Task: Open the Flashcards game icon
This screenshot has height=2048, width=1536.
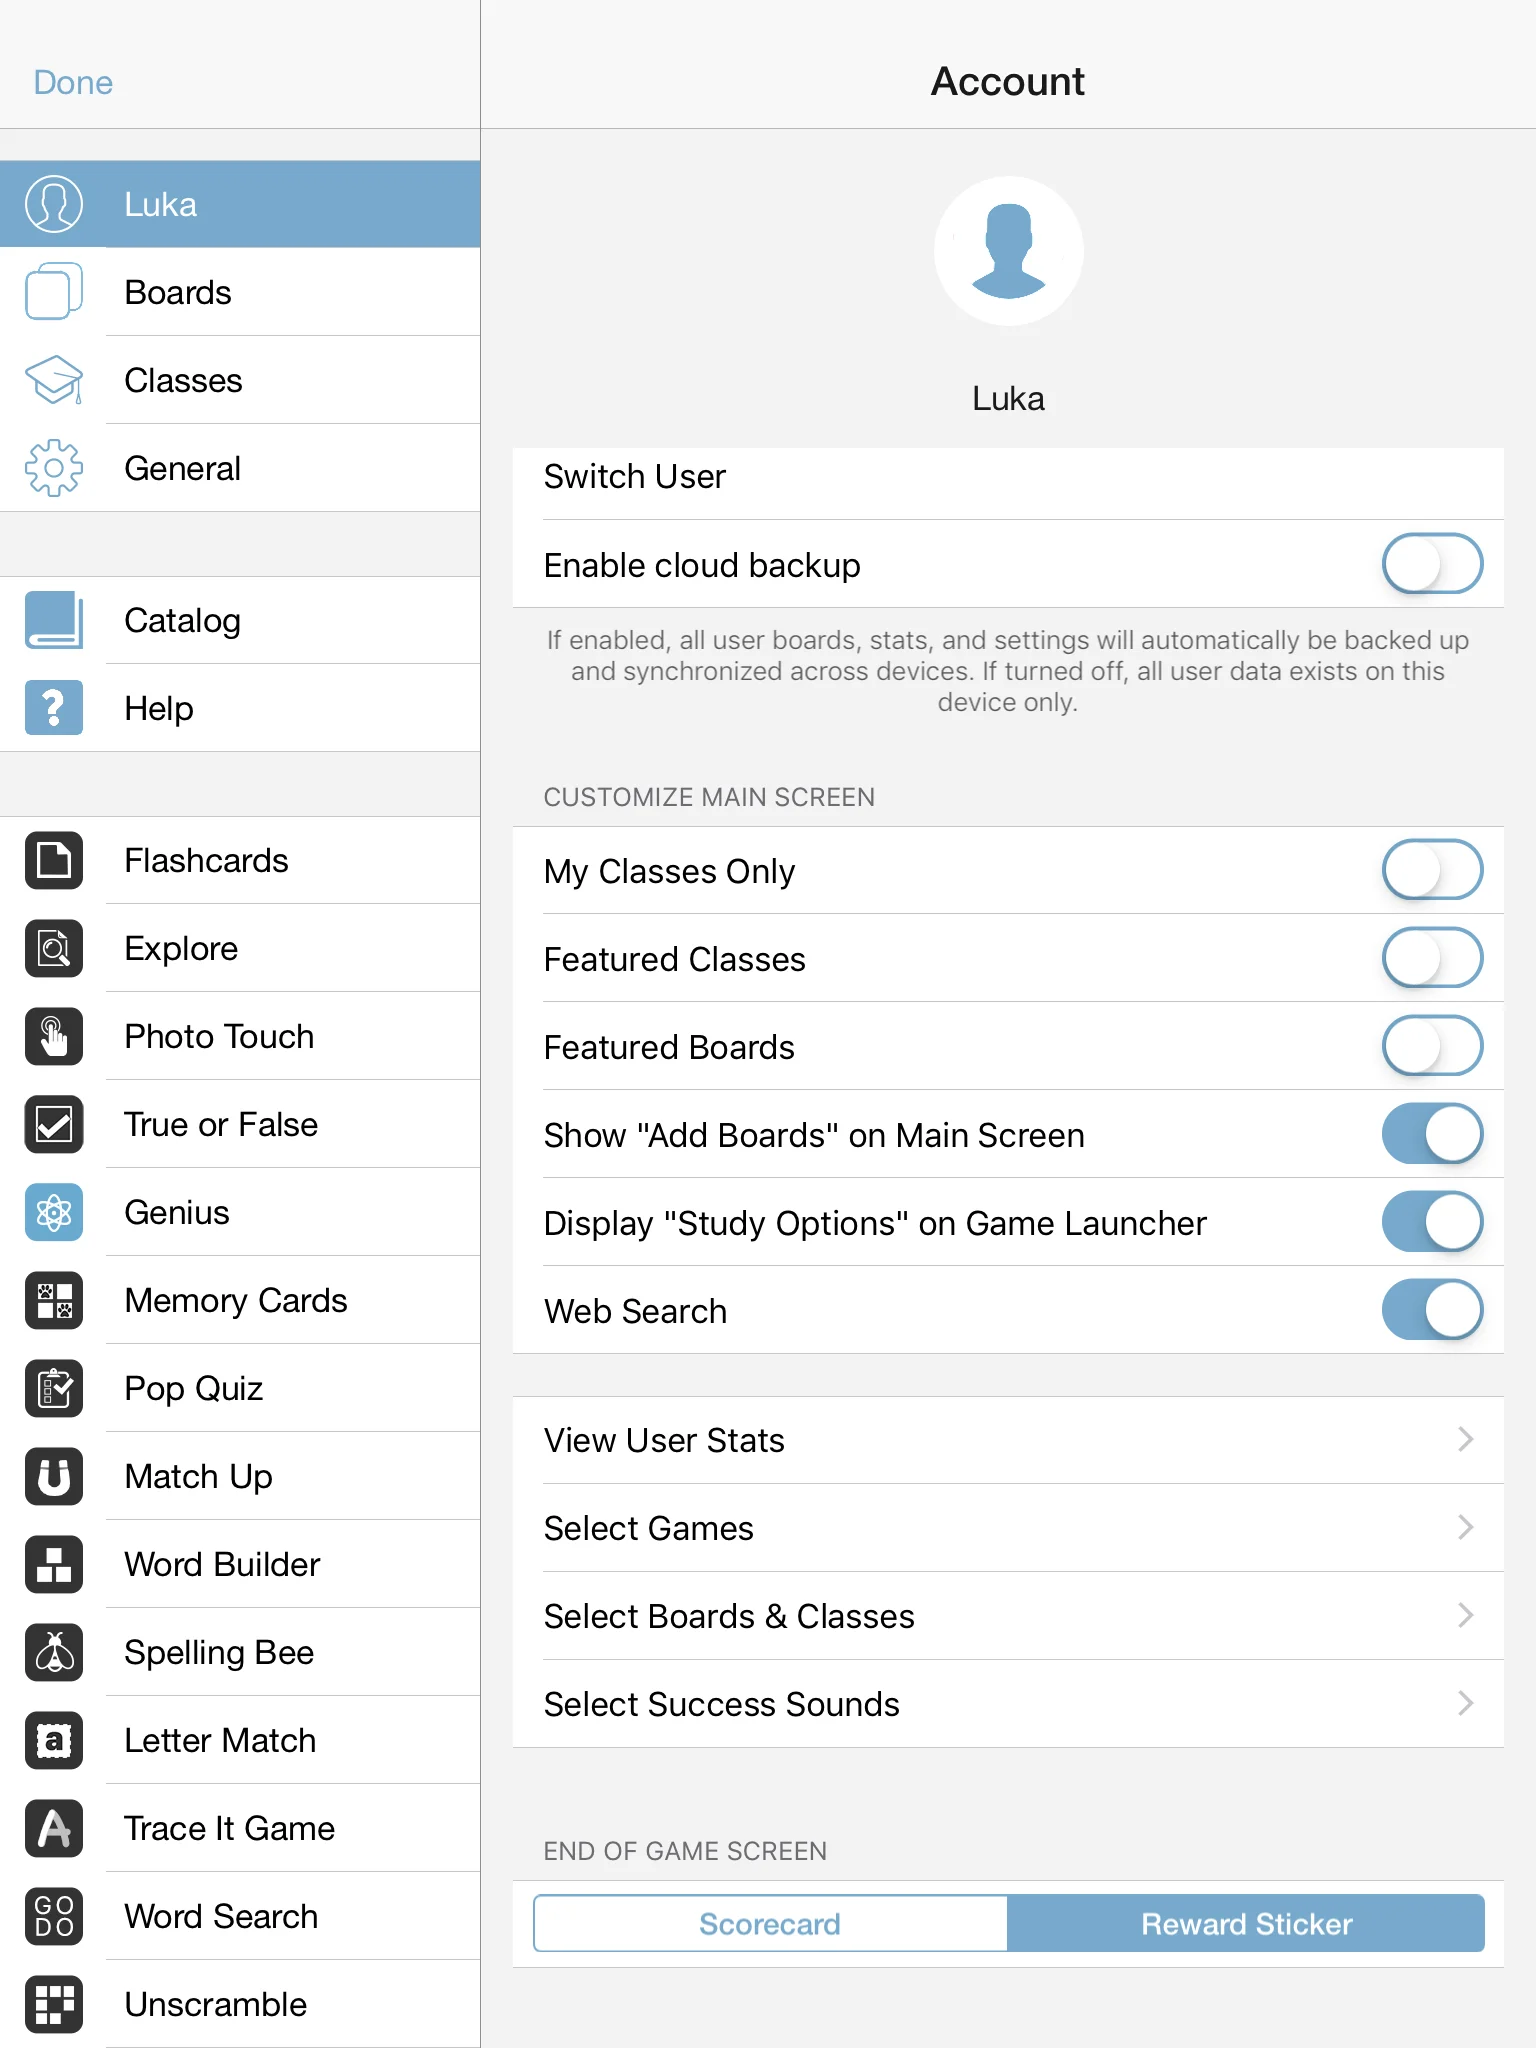Action: [x=54, y=860]
